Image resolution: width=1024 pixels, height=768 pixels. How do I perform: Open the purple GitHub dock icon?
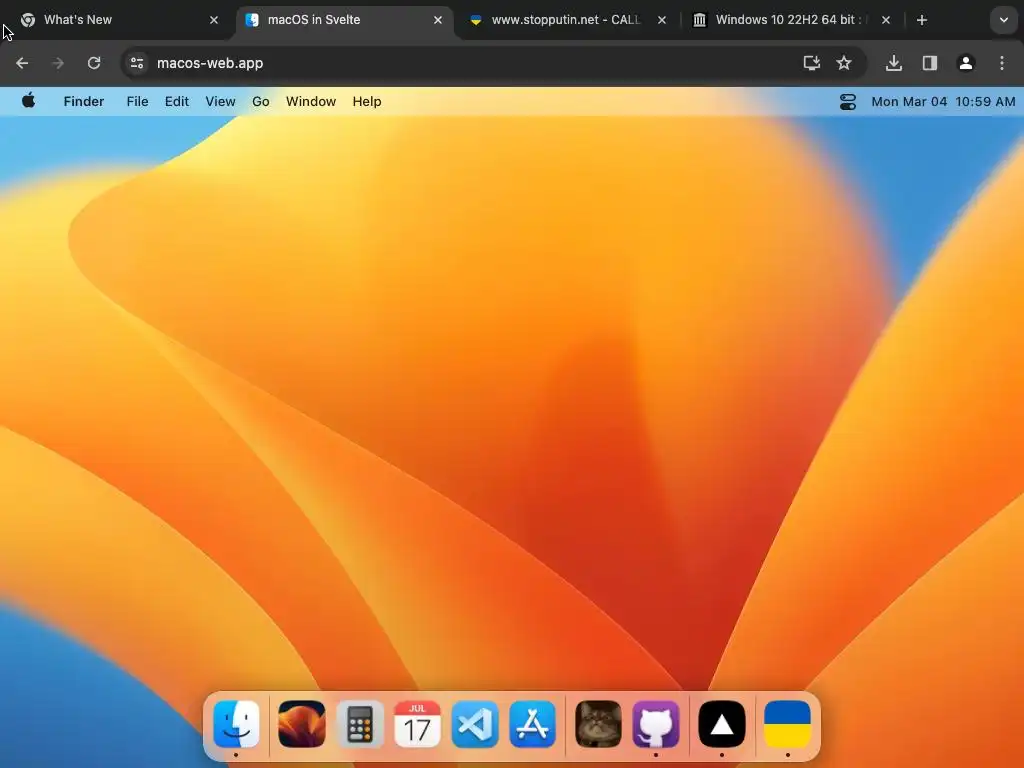pos(656,724)
